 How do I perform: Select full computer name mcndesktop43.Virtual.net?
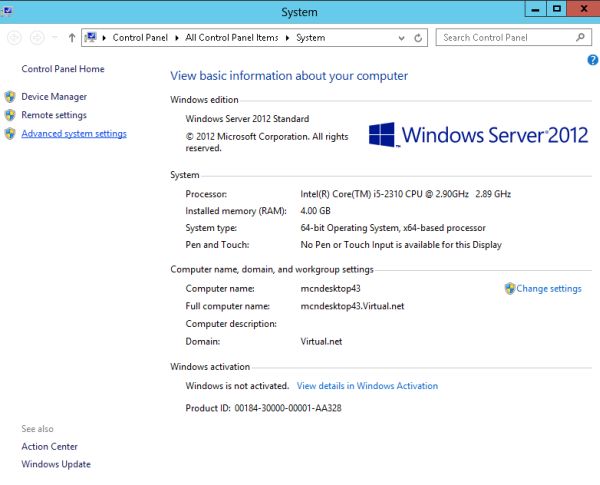point(352,306)
